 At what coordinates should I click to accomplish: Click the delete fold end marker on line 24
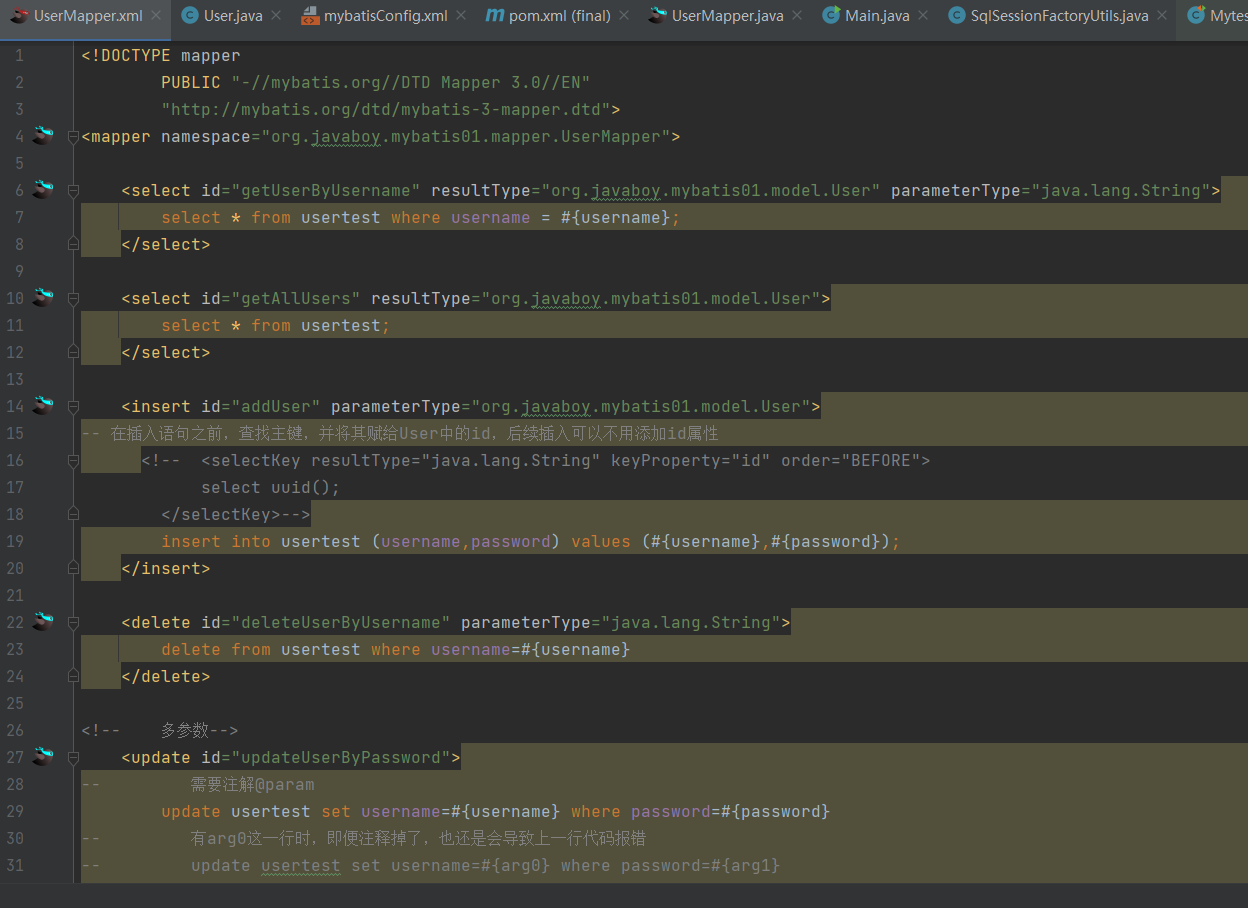(x=73, y=676)
